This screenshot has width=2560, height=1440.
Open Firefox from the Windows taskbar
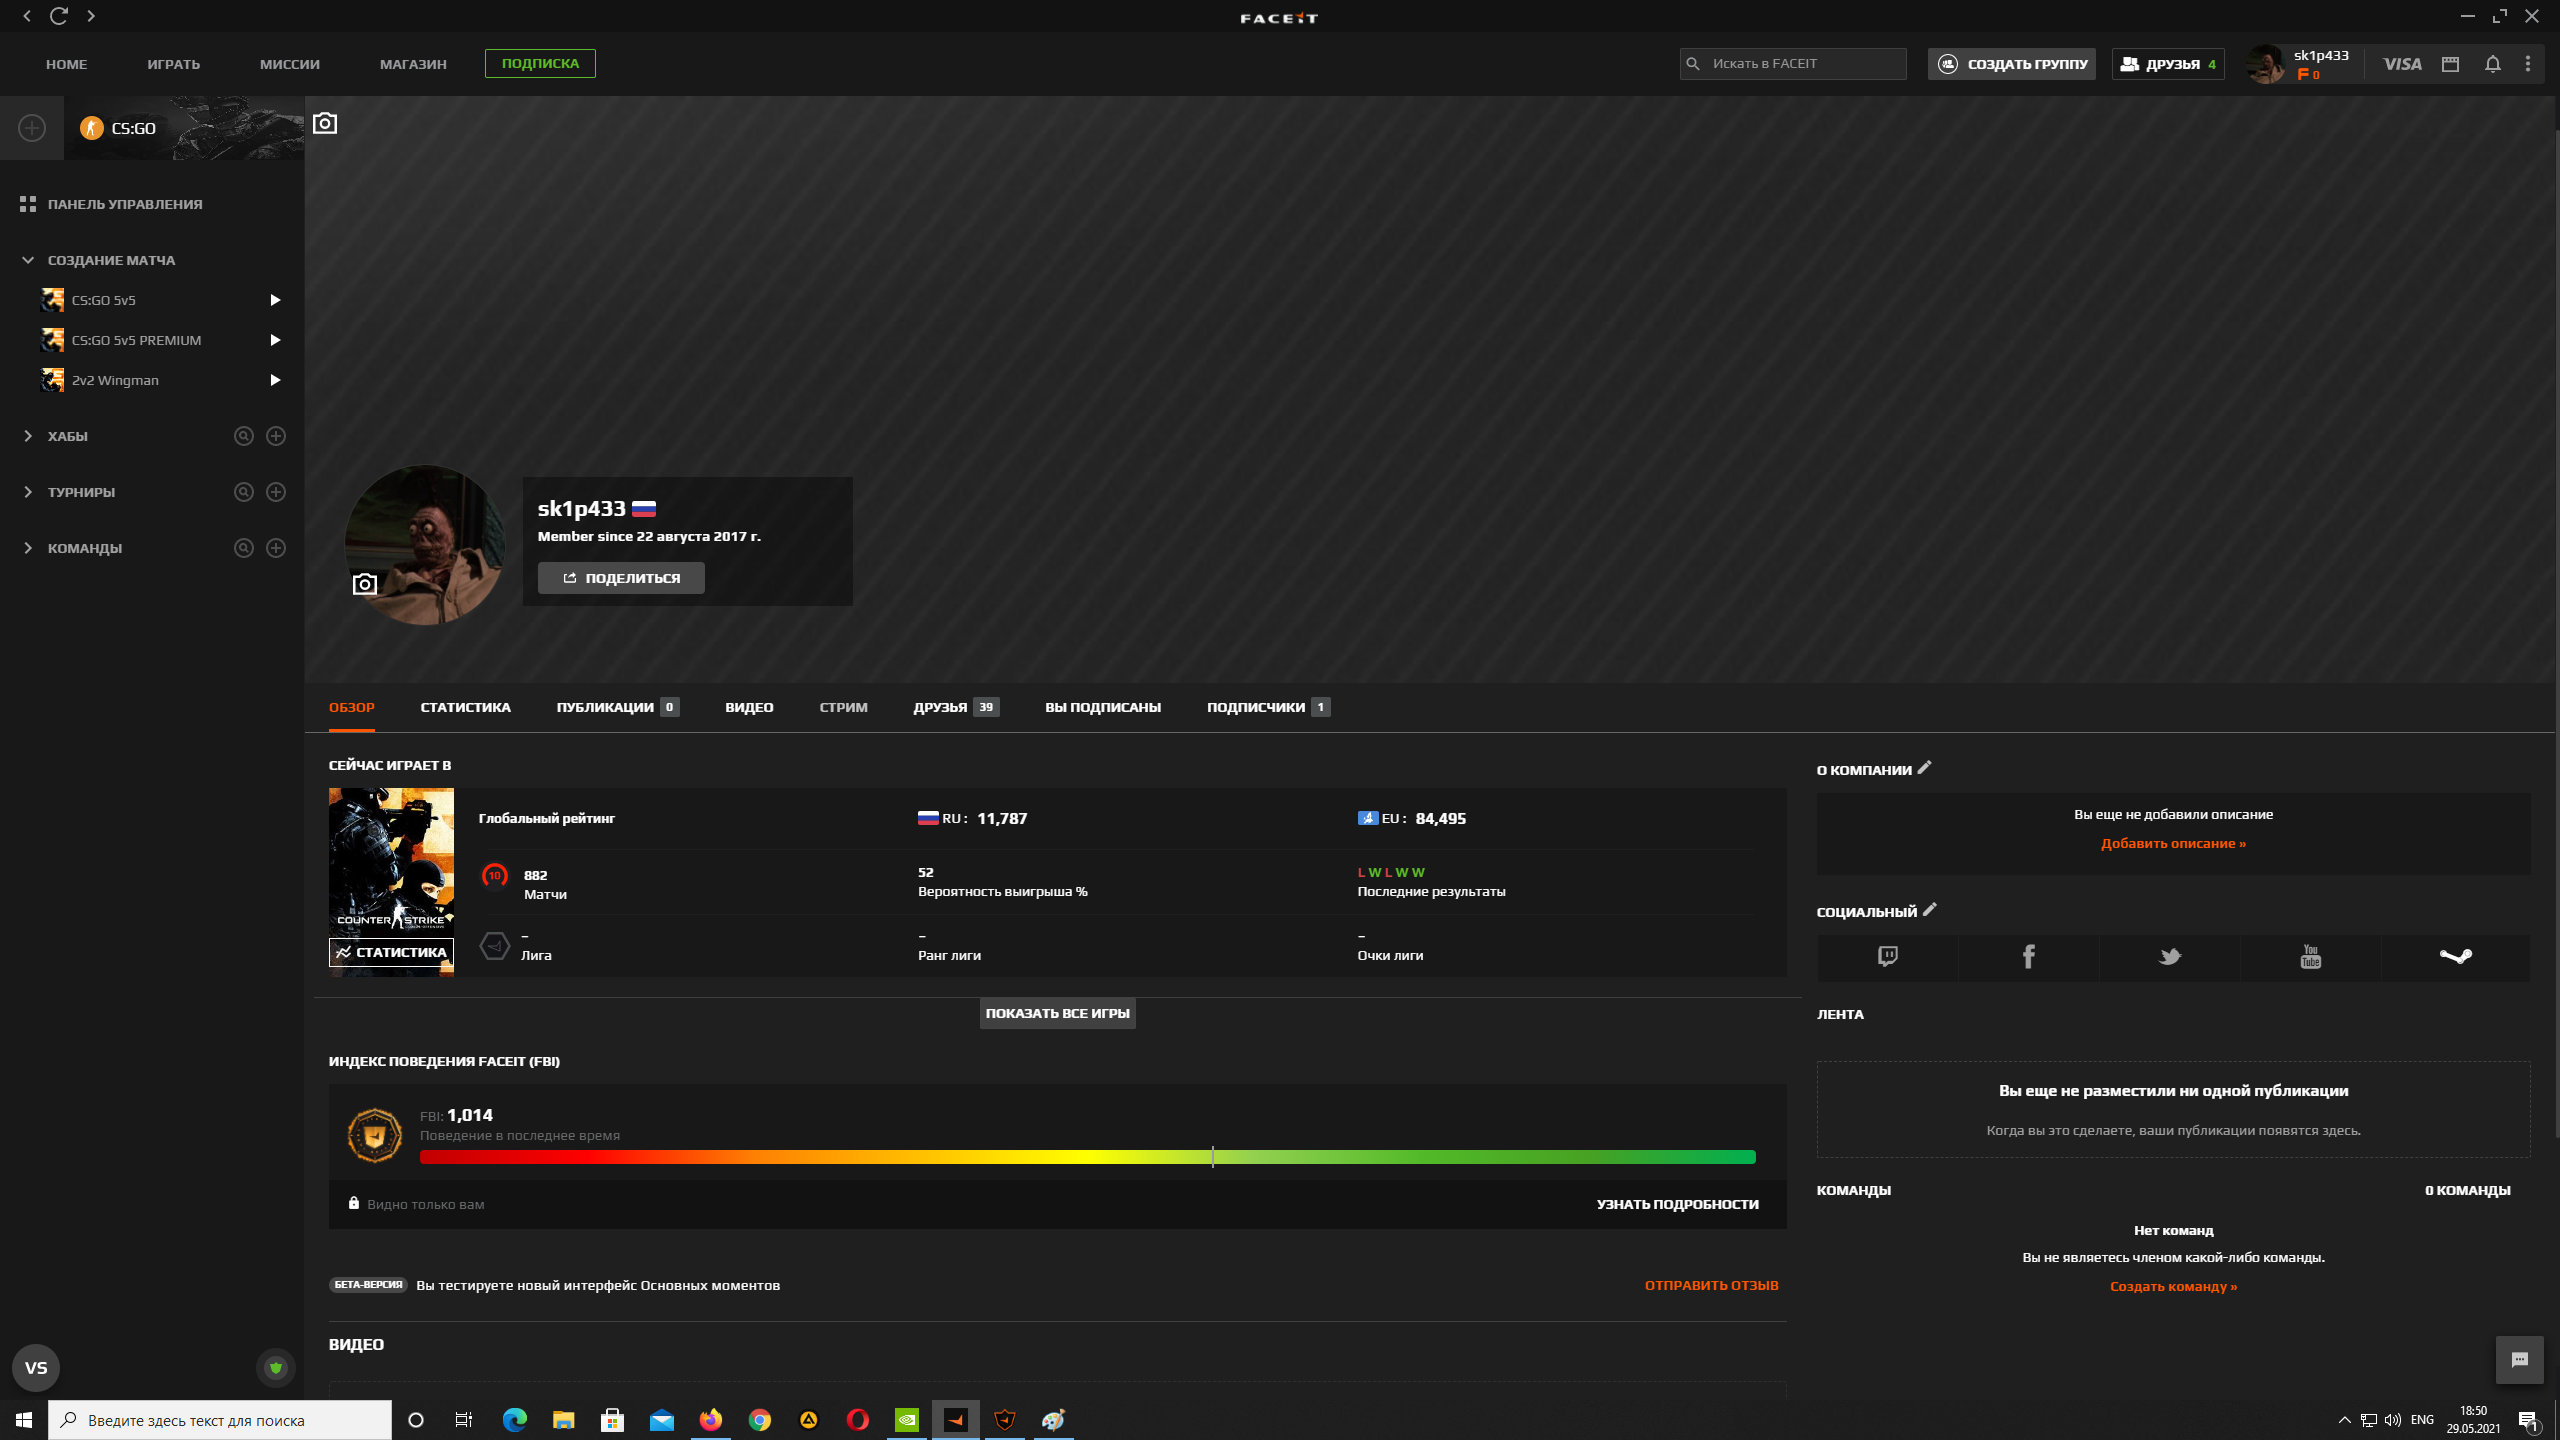tap(710, 1420)
